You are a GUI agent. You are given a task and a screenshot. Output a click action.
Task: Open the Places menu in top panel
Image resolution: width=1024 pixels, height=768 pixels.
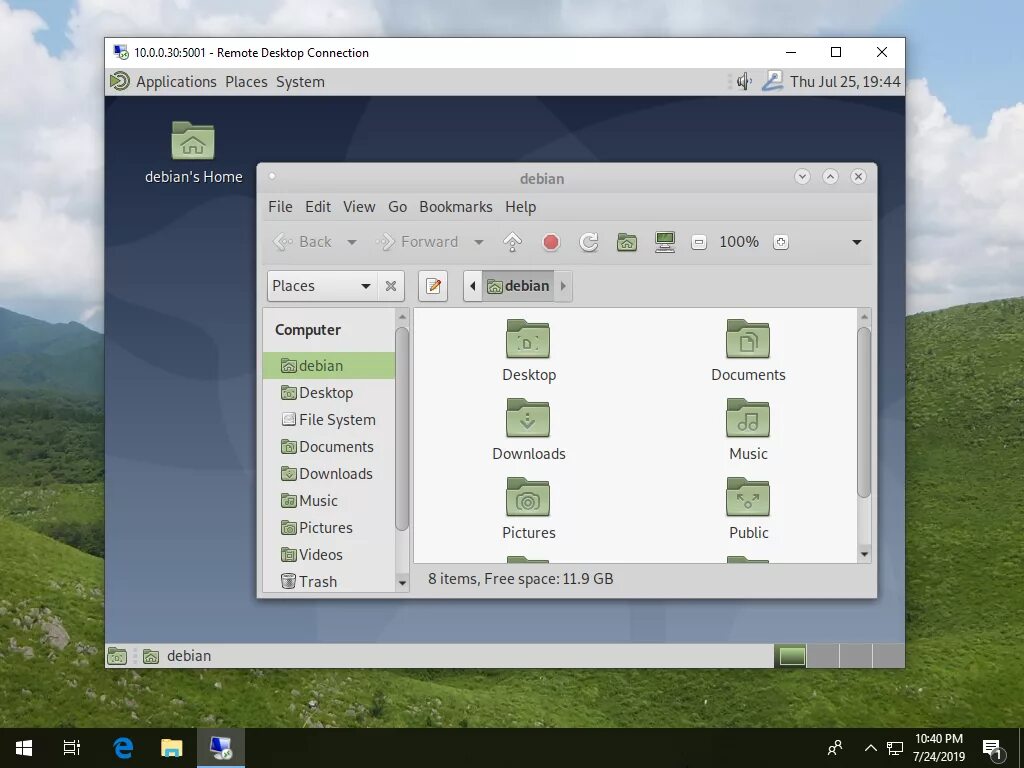point(246,82)
